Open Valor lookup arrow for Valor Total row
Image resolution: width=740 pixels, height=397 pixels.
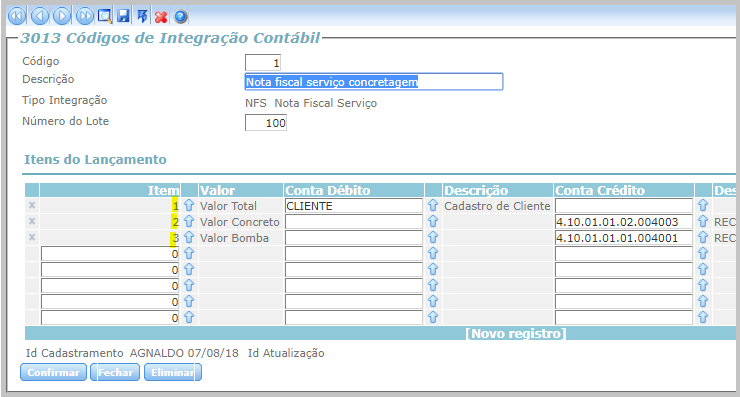189,205
